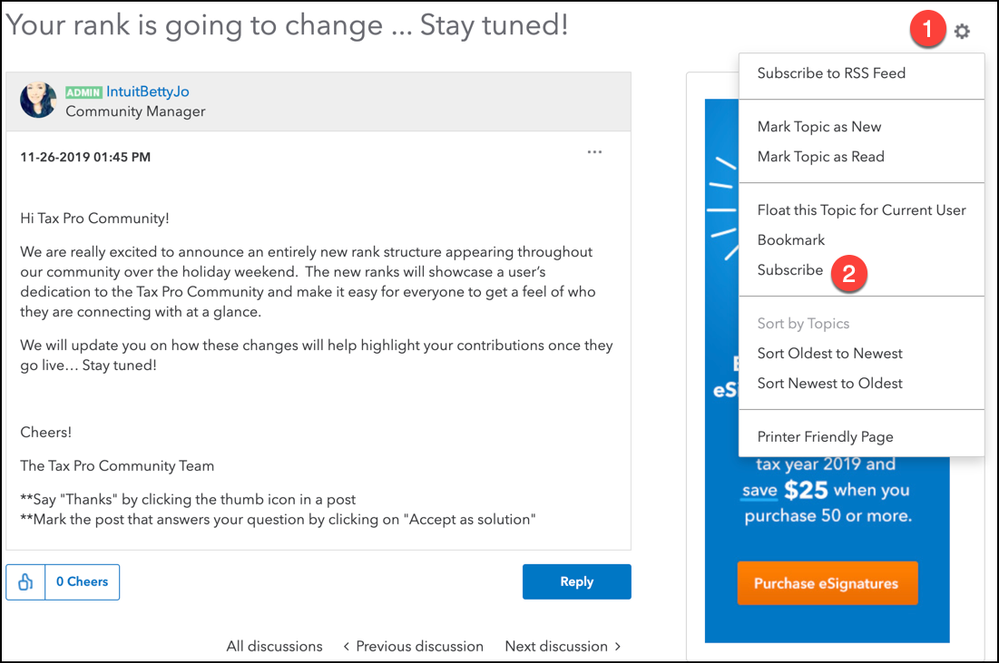
Task: Click Bookmark in the options menu
Action: pyautogui.click(x=791, y=240)
